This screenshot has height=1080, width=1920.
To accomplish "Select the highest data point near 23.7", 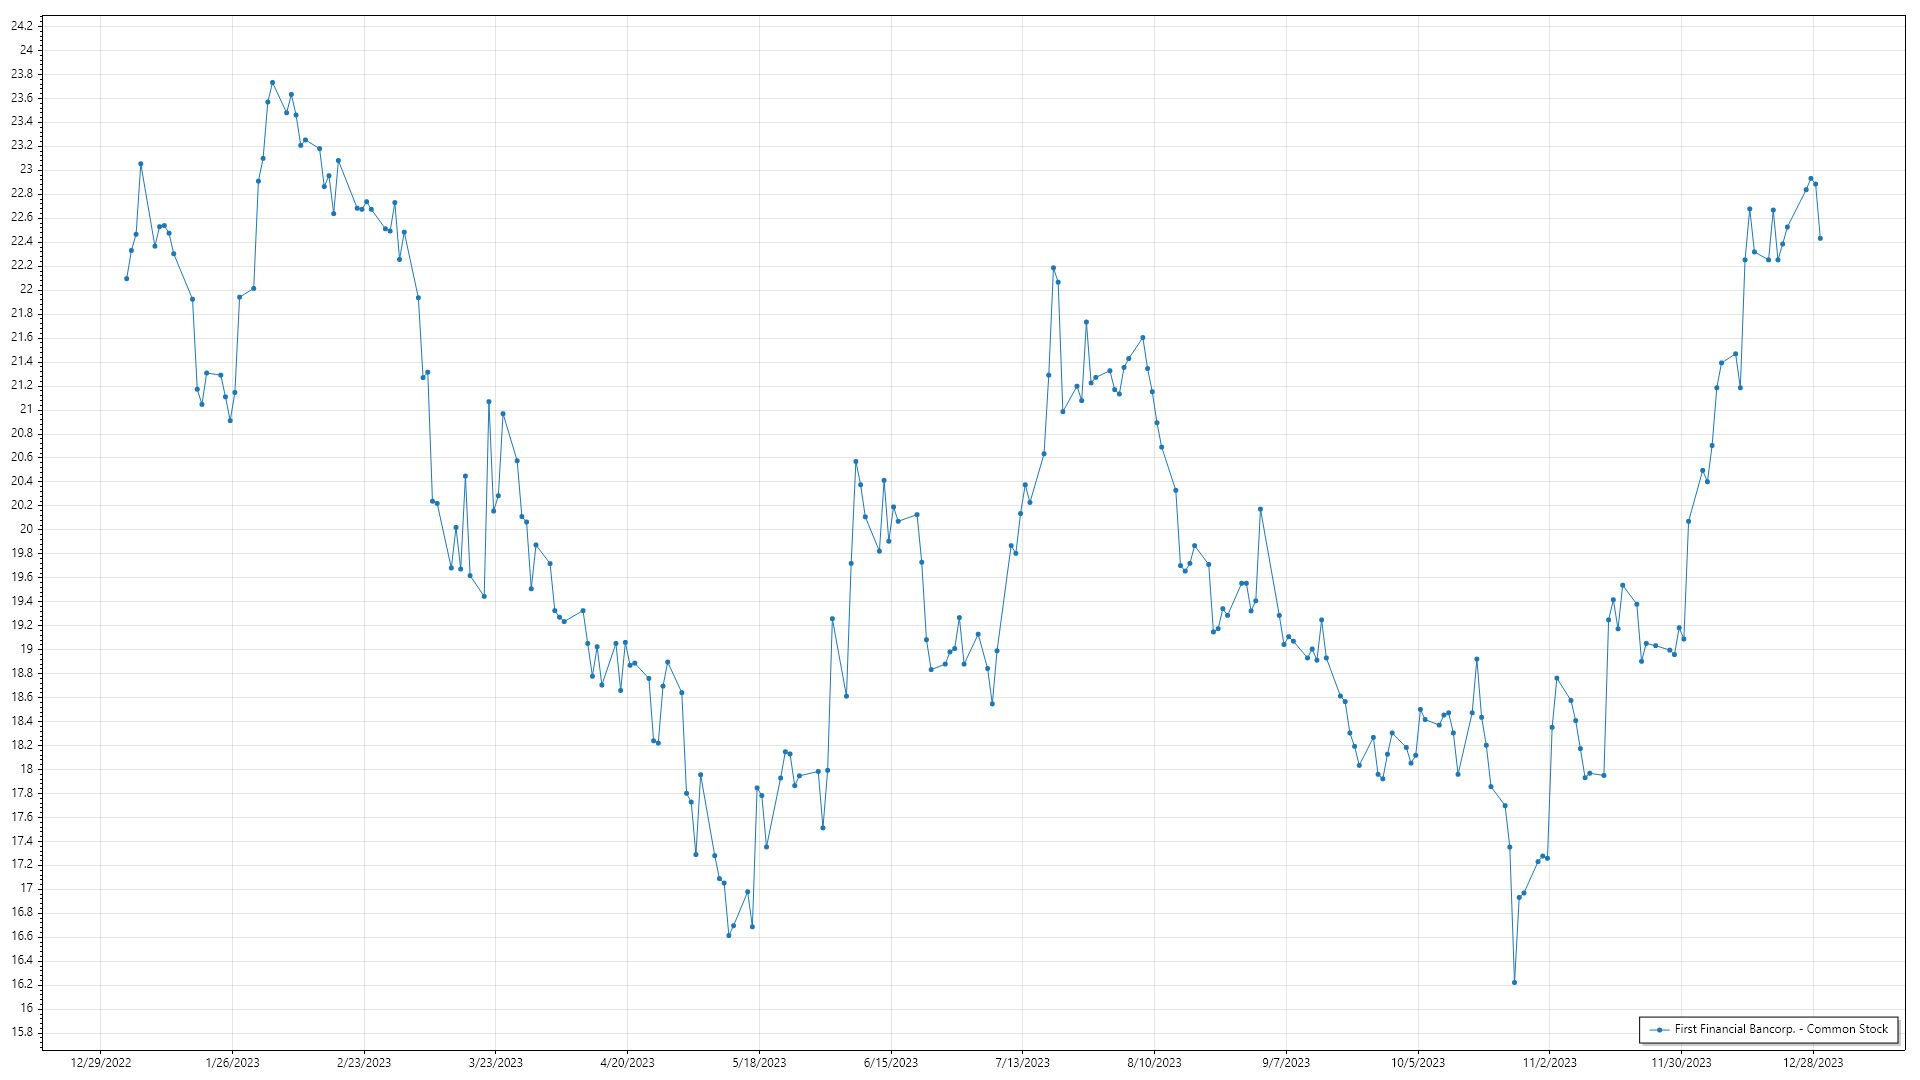I will 272,83.
